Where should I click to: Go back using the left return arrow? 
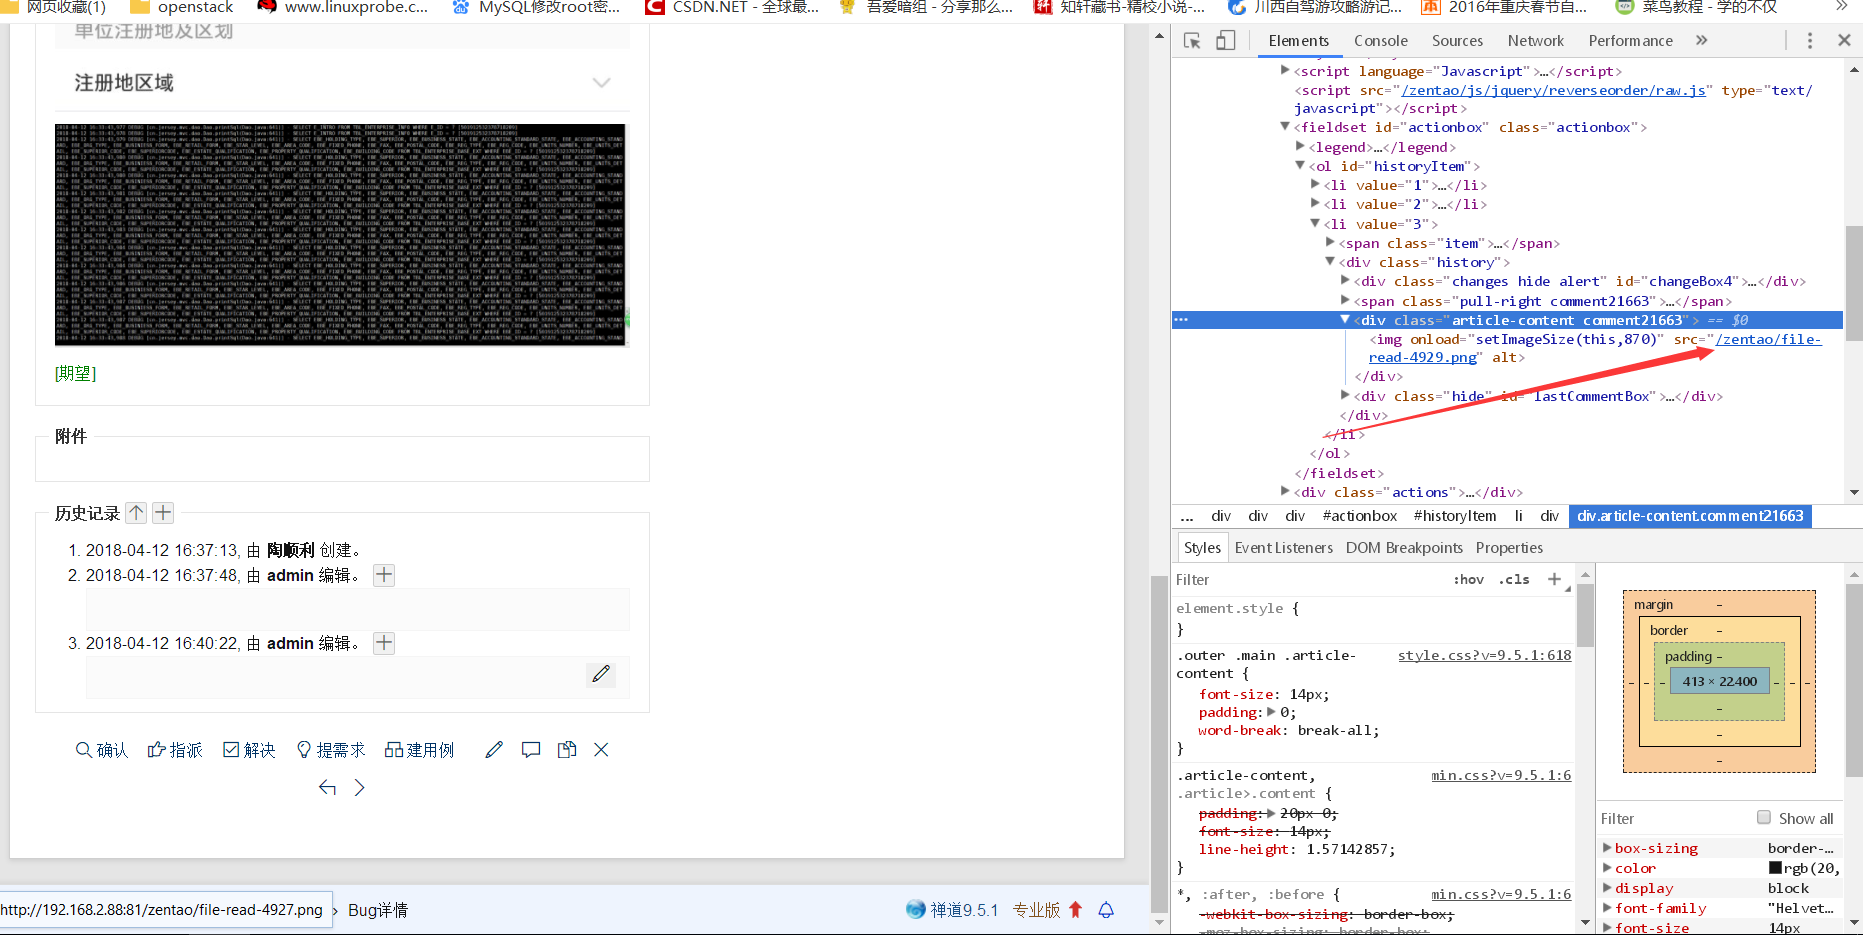(x=327, y=788)
